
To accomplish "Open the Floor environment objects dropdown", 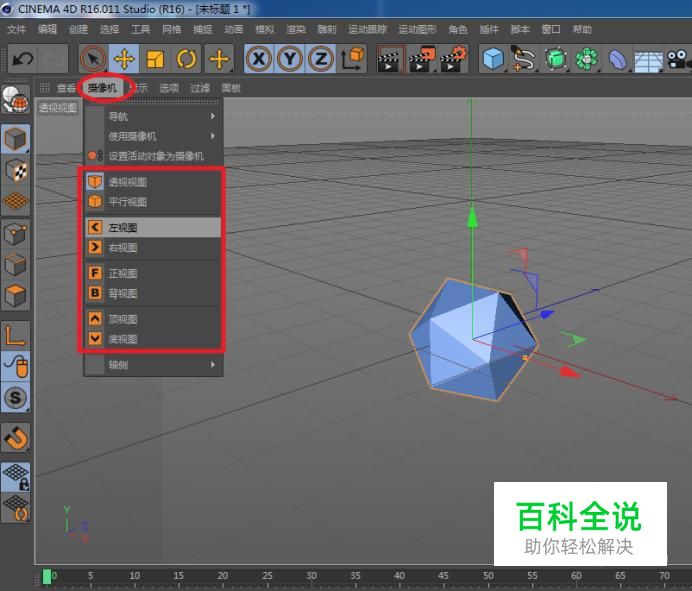I will coord(648,61).
